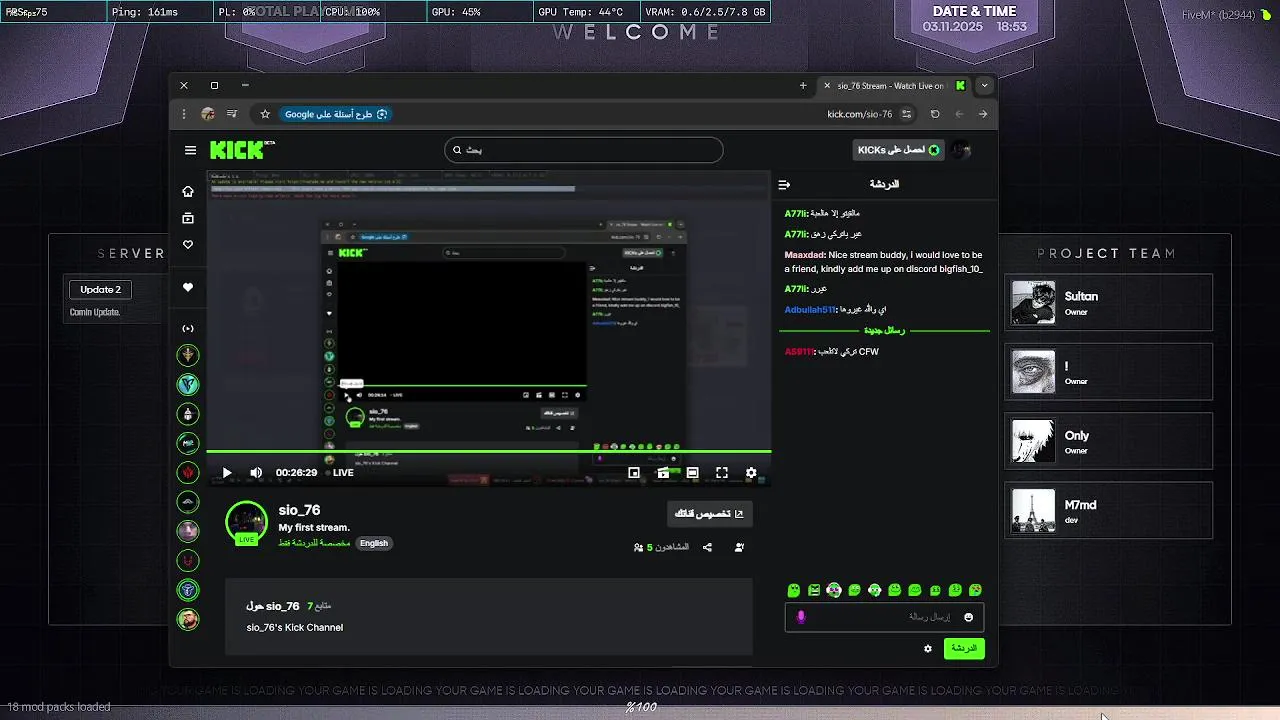This screenshot has width=1280, height=720.
Task: Click the Kick logo
Action: pyautogui.click(x=241, y=150)
